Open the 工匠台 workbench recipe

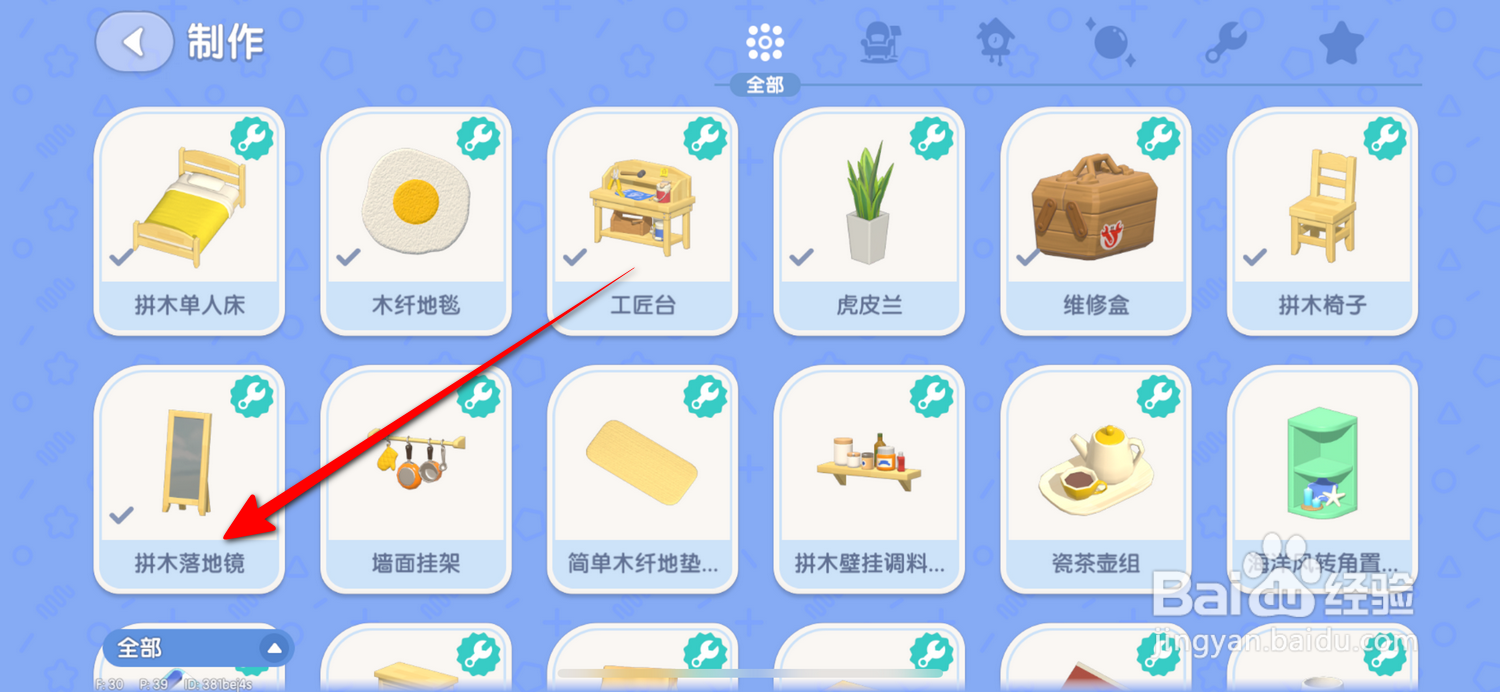[643, 221]
